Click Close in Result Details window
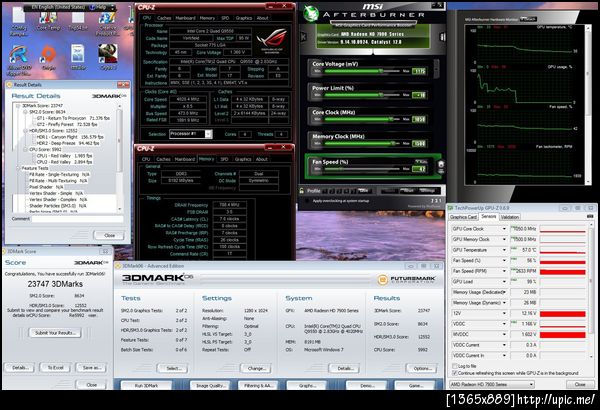600x410 pixels. click(x=109, y=235)
